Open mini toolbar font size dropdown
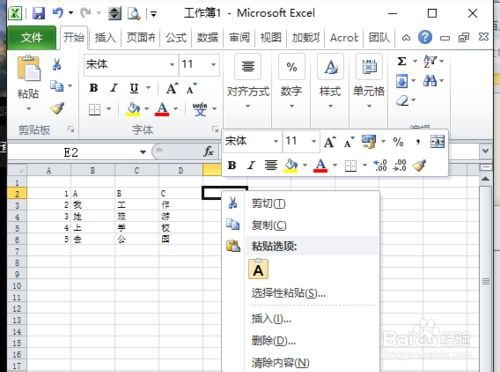 tap(313, 141)
